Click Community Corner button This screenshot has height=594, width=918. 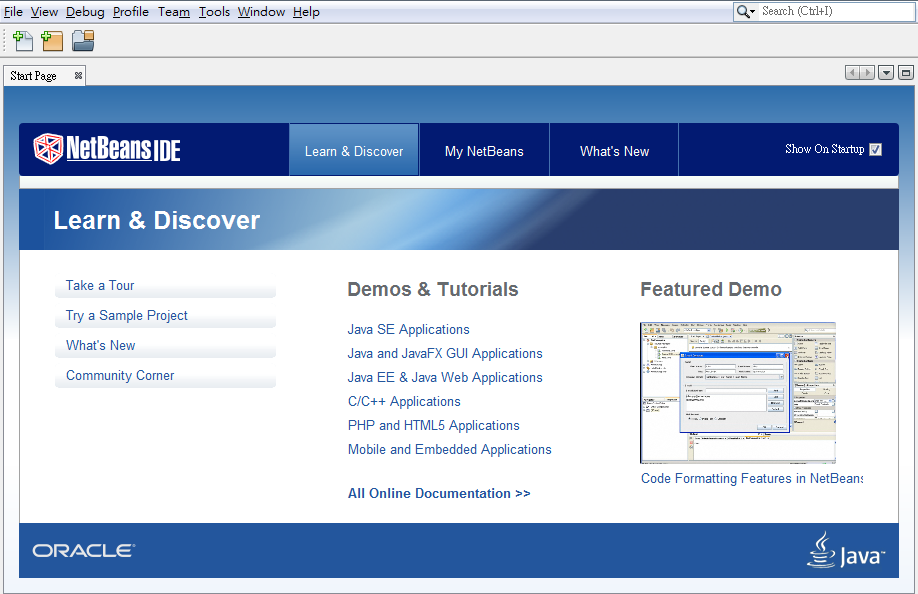(165, 376)
